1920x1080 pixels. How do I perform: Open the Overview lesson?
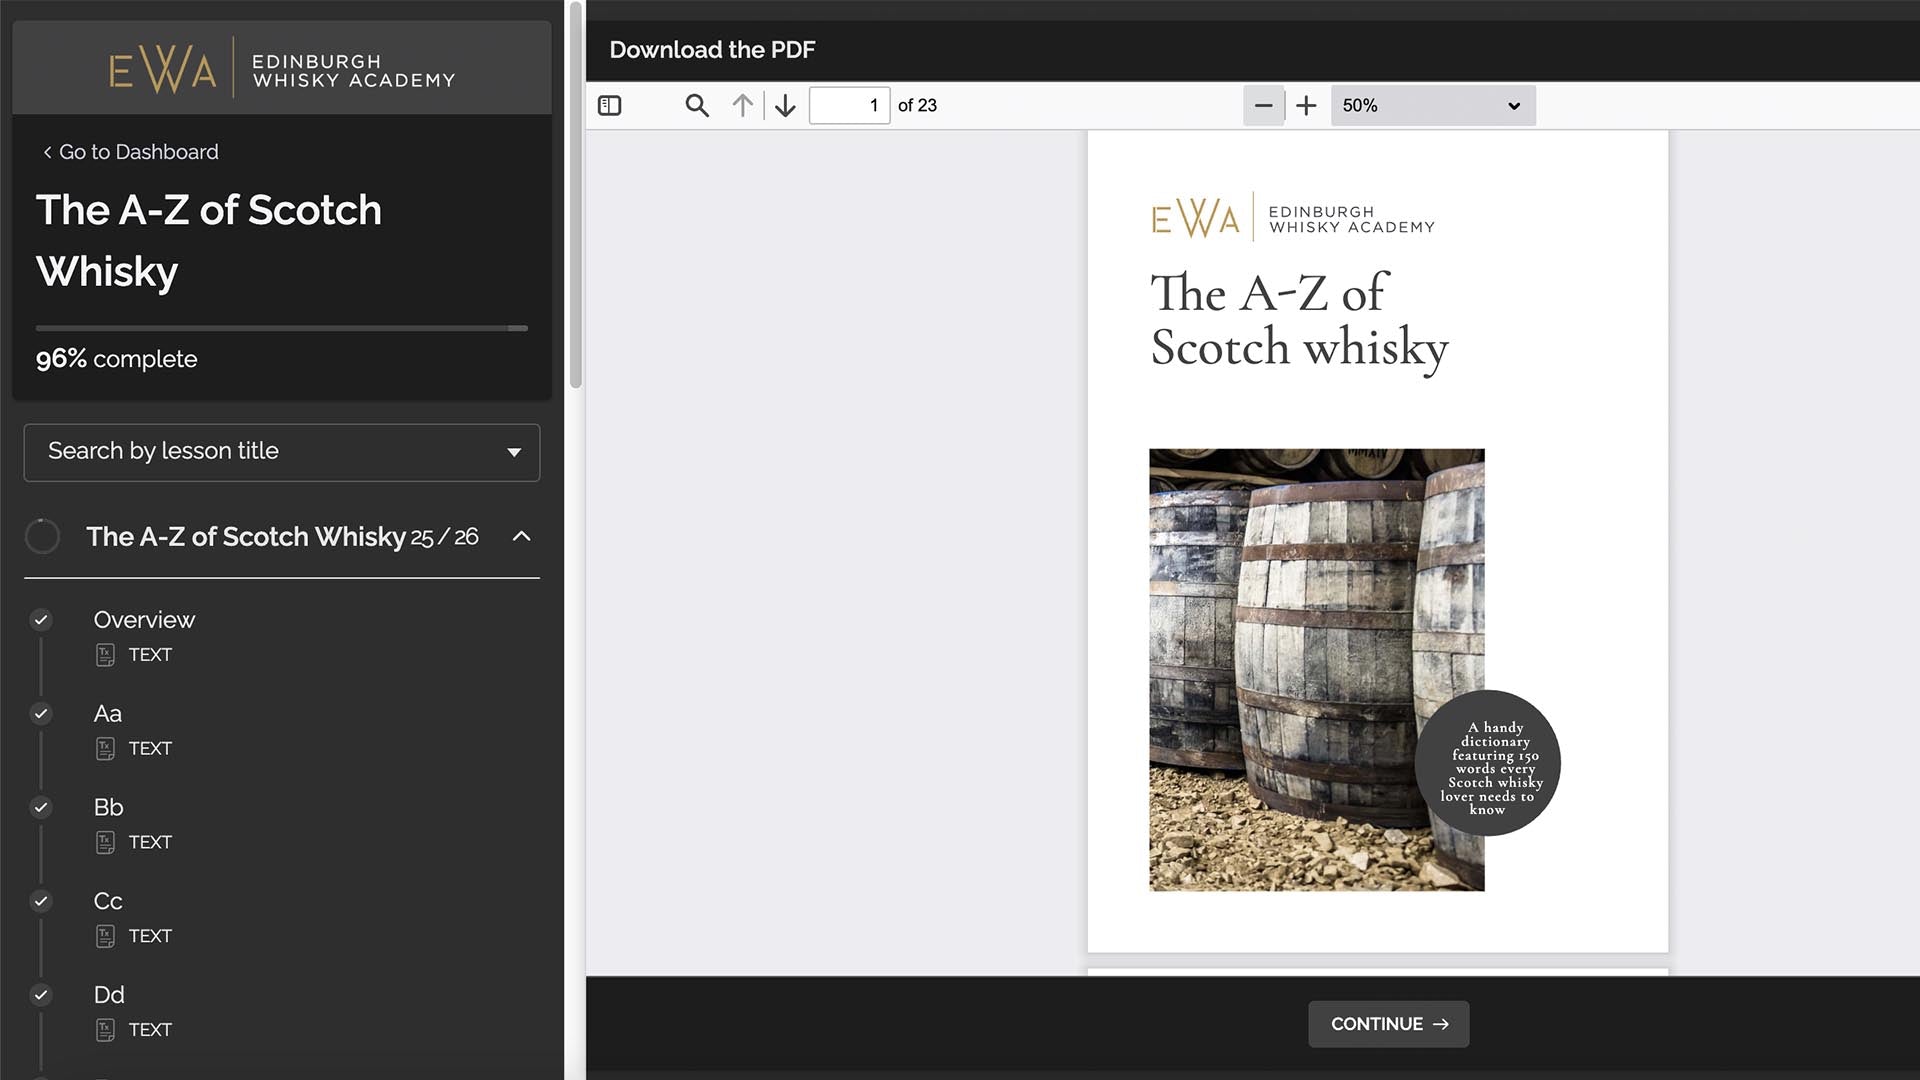[x=144, y=620]
